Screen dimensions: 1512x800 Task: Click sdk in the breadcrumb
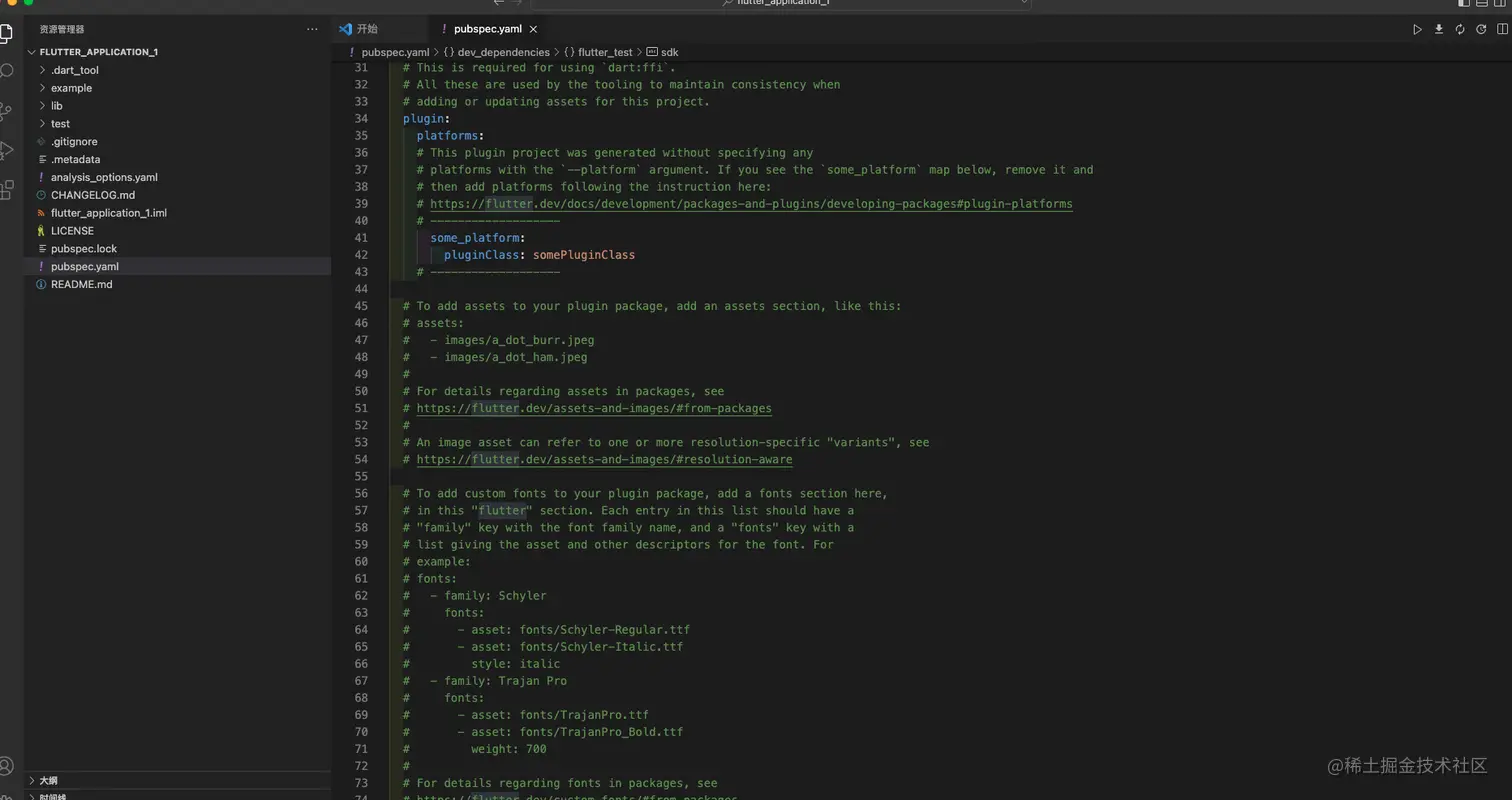(x=670, y=52)
